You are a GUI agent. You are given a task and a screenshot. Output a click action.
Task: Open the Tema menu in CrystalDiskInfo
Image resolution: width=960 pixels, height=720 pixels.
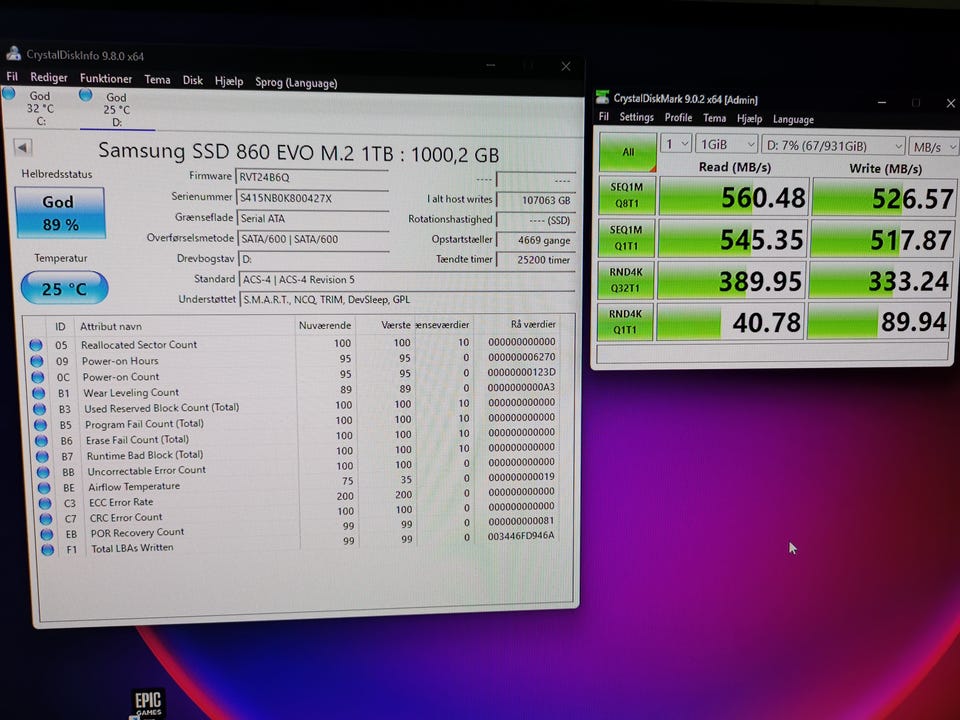(x=157, y=80)
